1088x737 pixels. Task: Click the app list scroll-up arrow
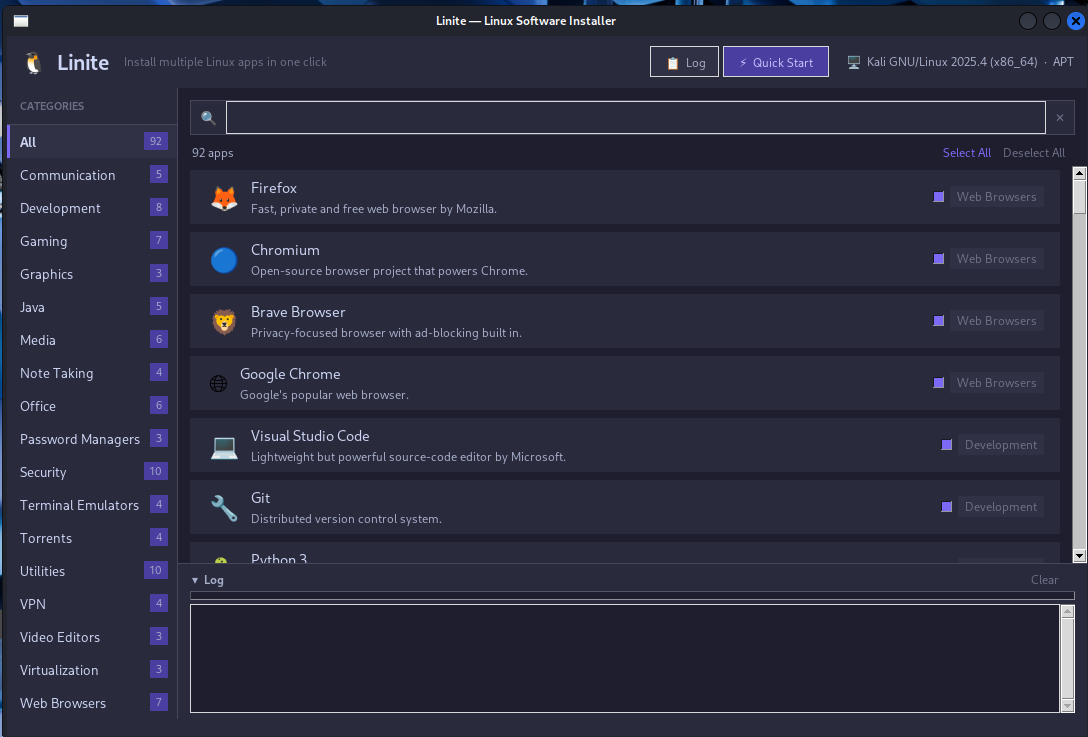coord(1079,173)
